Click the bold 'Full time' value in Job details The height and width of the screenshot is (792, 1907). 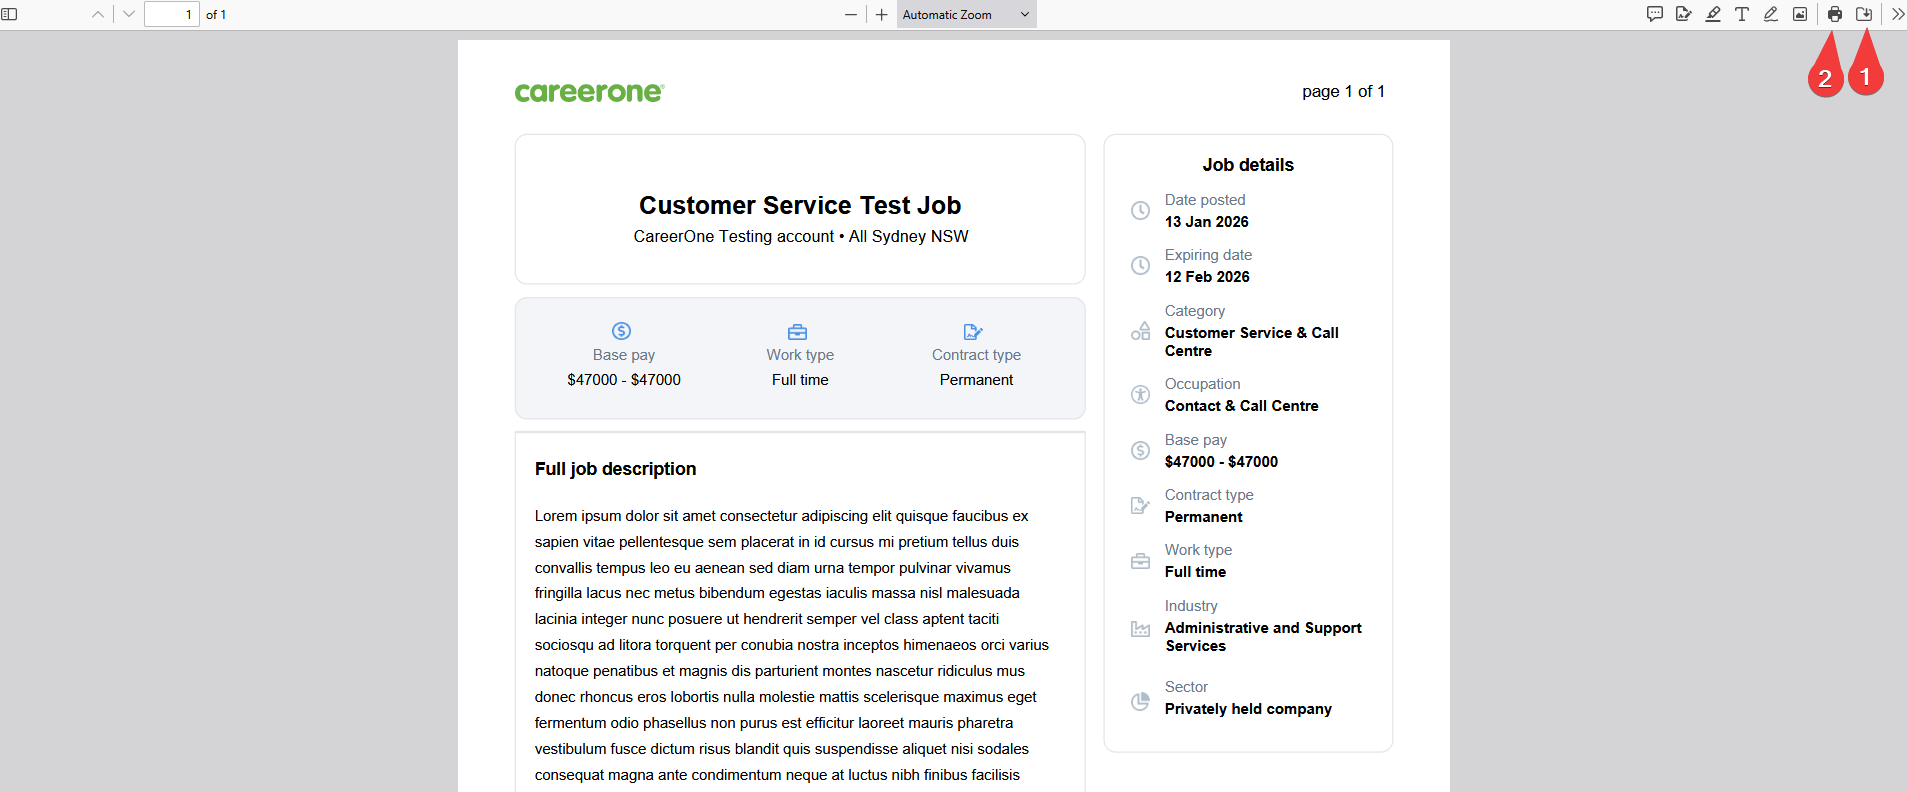pos(1195,572)
